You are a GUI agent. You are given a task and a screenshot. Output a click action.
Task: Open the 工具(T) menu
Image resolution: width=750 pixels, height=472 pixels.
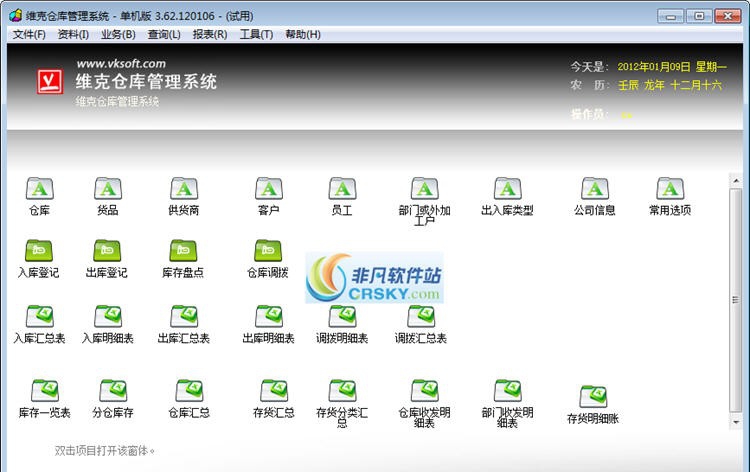[256, 34]
